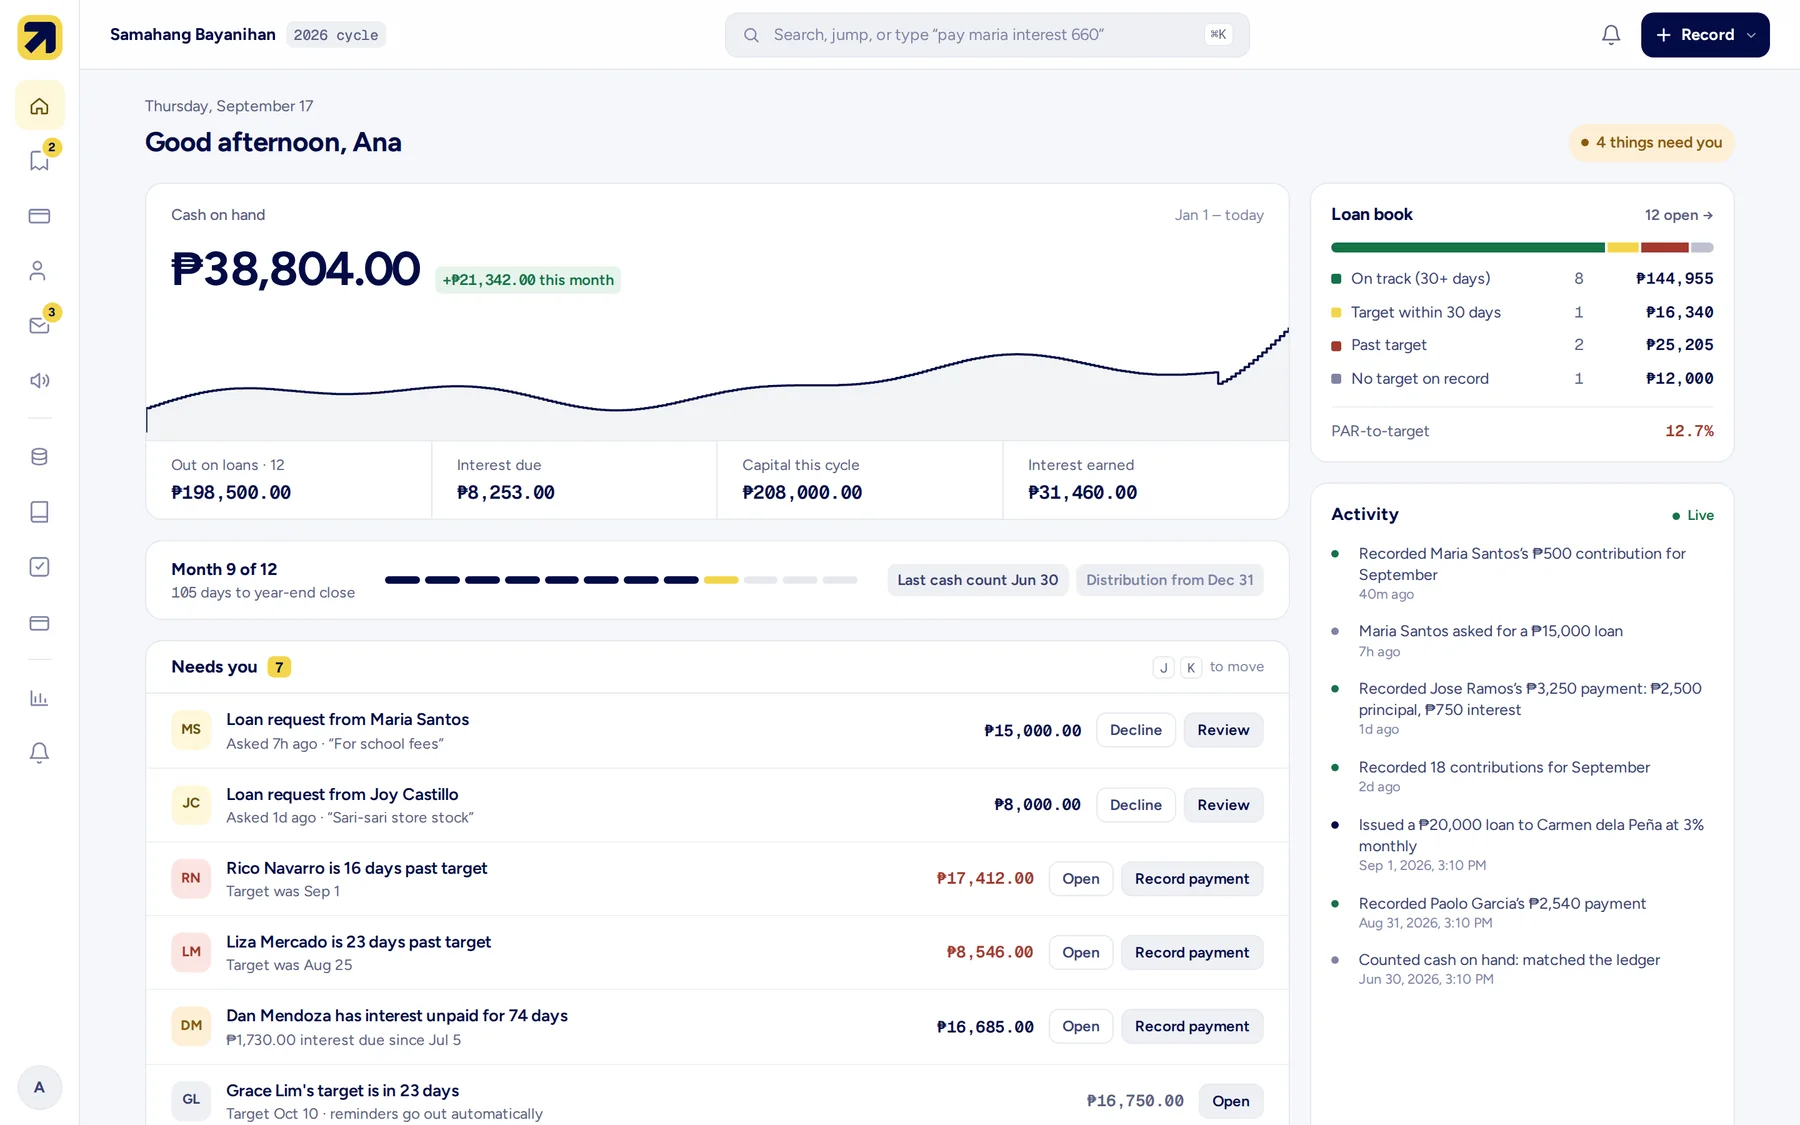Open the checkbox tasks sidebar icon
The image size is (1800, 1125).
point(39,567)
